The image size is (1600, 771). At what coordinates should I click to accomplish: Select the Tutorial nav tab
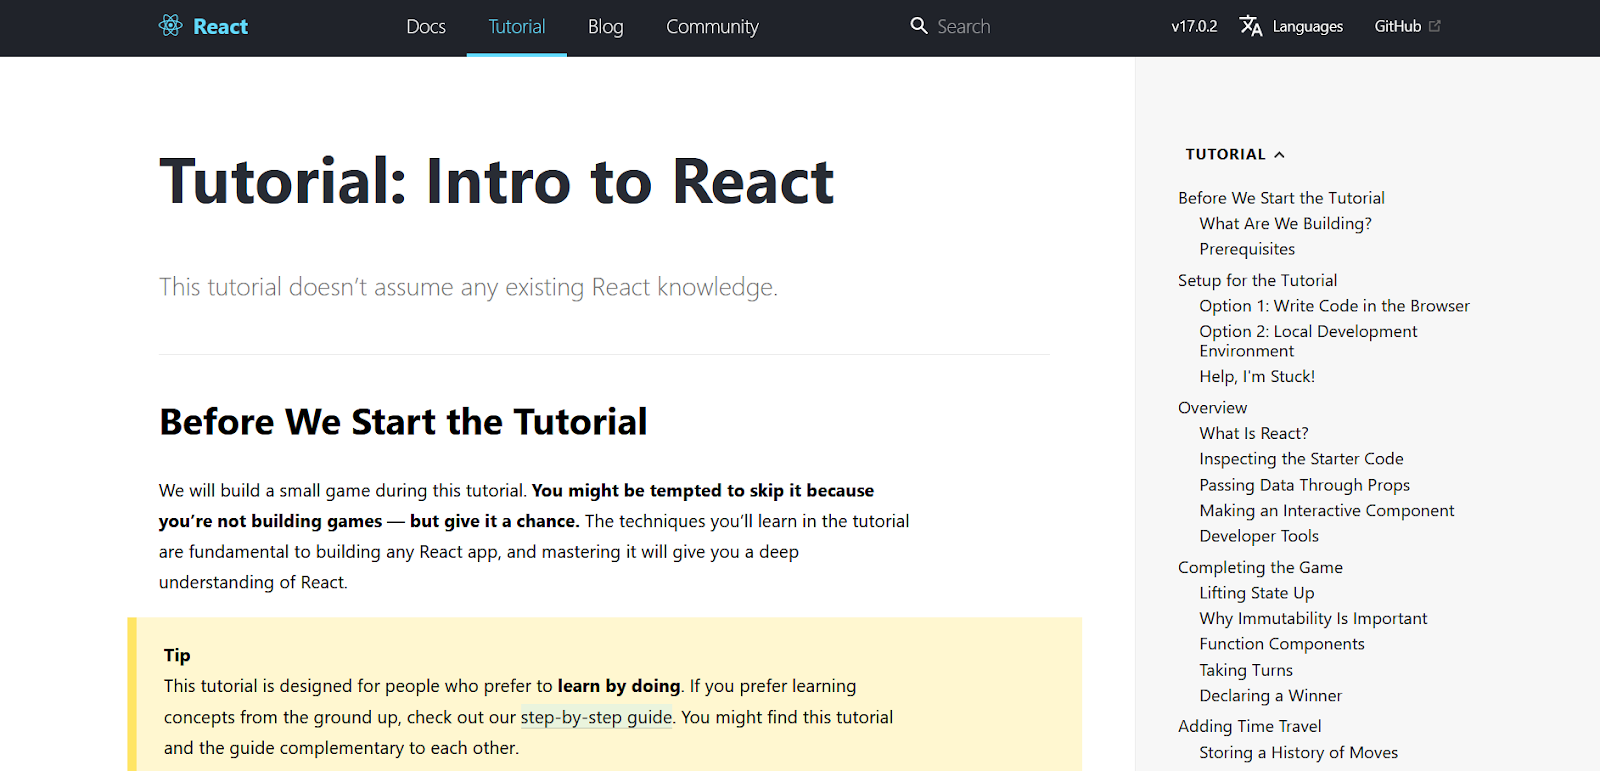coord(517,27)
